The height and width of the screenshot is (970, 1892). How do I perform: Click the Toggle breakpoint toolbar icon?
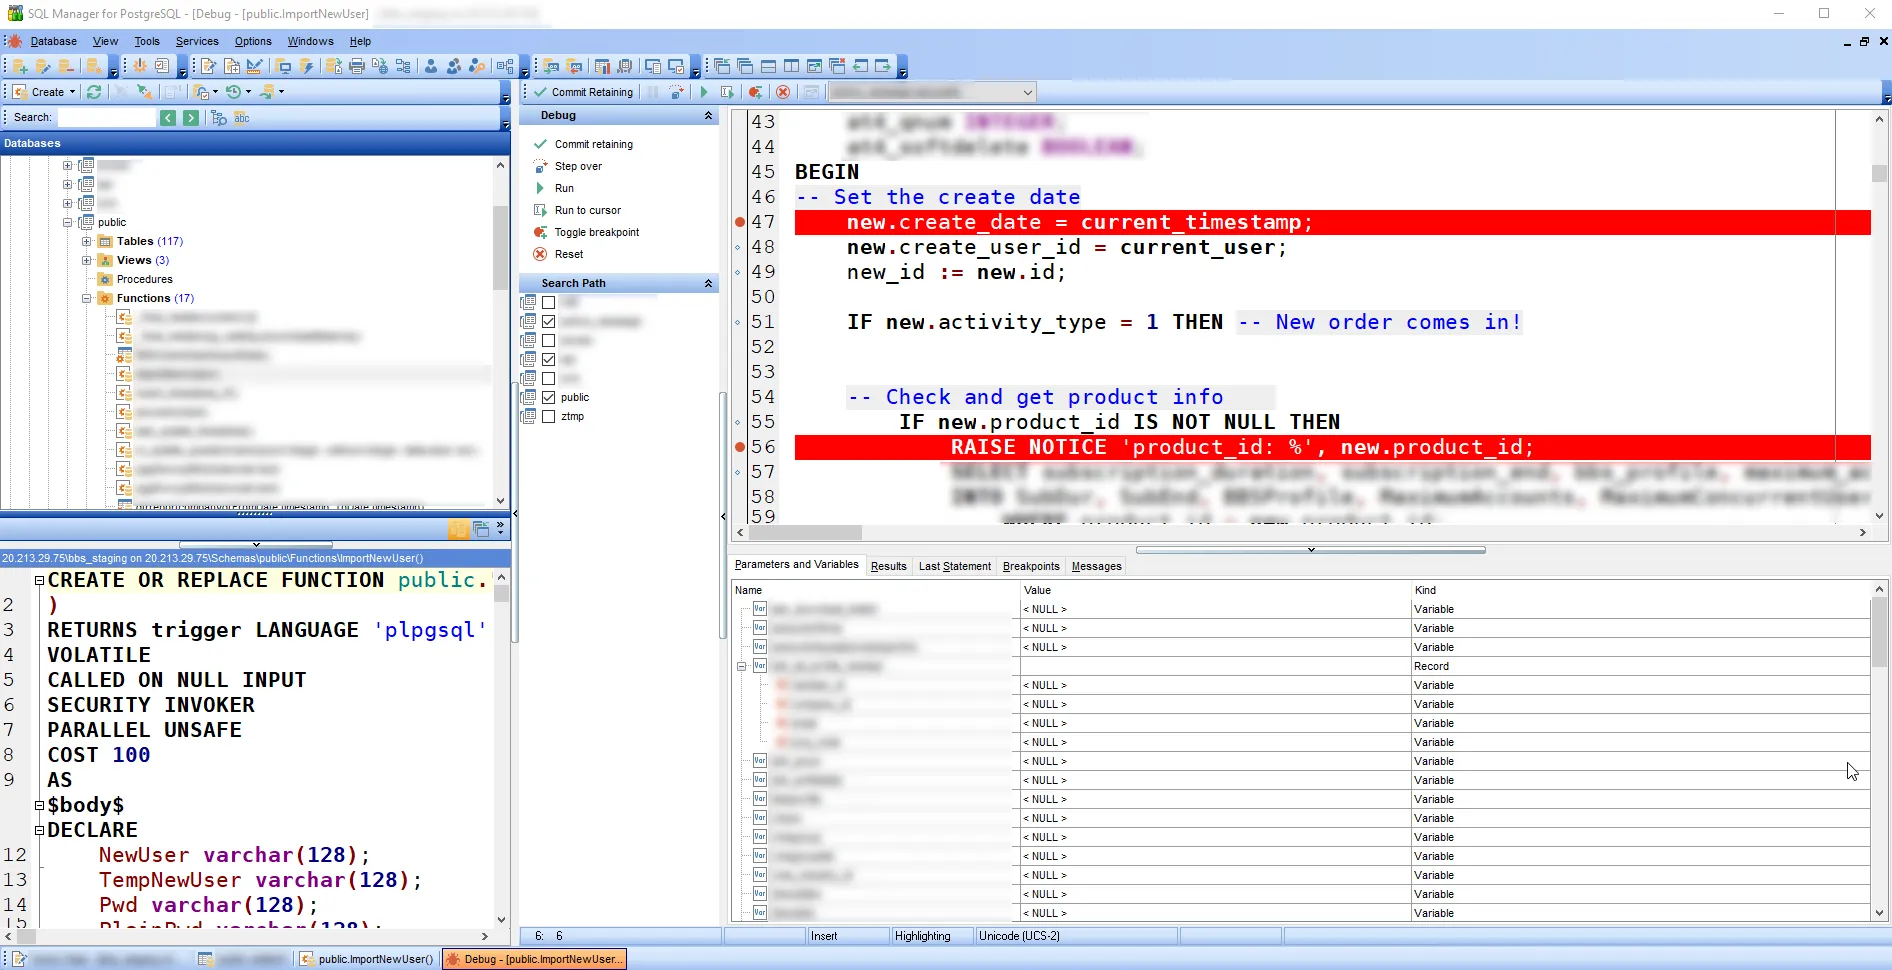click(755, 92)
